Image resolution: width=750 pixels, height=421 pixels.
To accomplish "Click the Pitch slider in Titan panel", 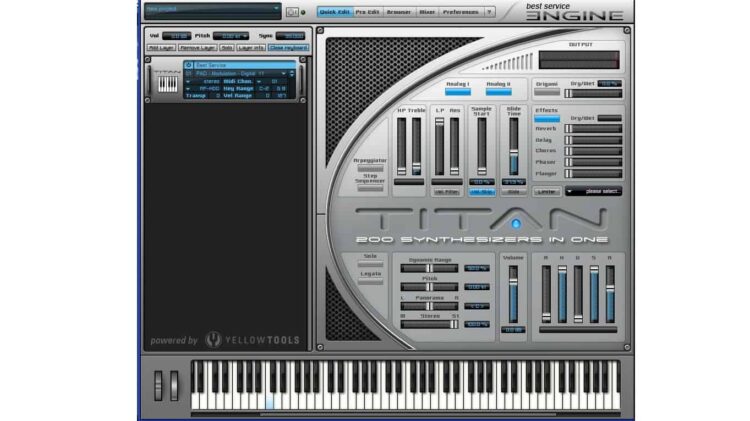I will pyautogui.click(x=429, y=287).
